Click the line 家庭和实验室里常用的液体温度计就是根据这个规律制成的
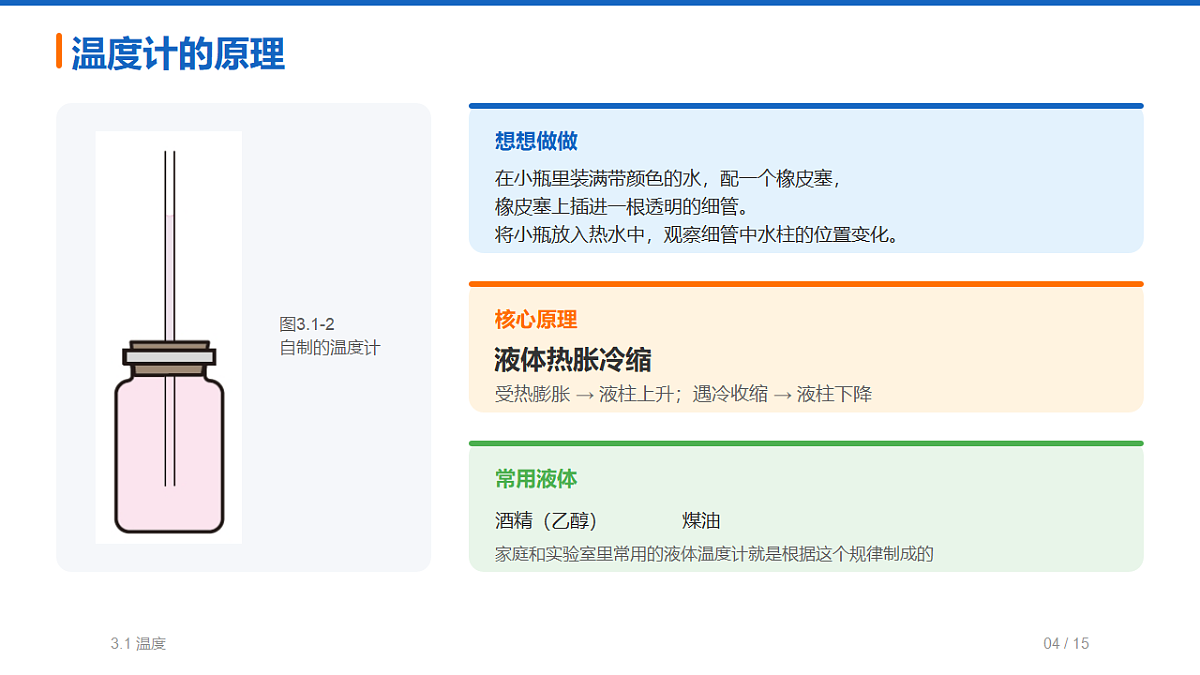 click(x=714, y=554)
